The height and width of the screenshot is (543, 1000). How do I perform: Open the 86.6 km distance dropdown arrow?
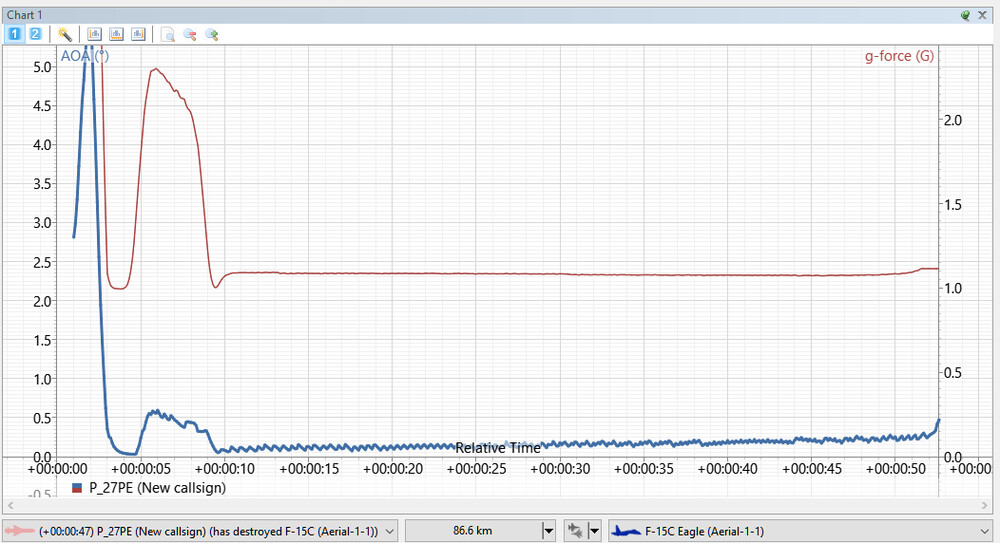point(548,531)
